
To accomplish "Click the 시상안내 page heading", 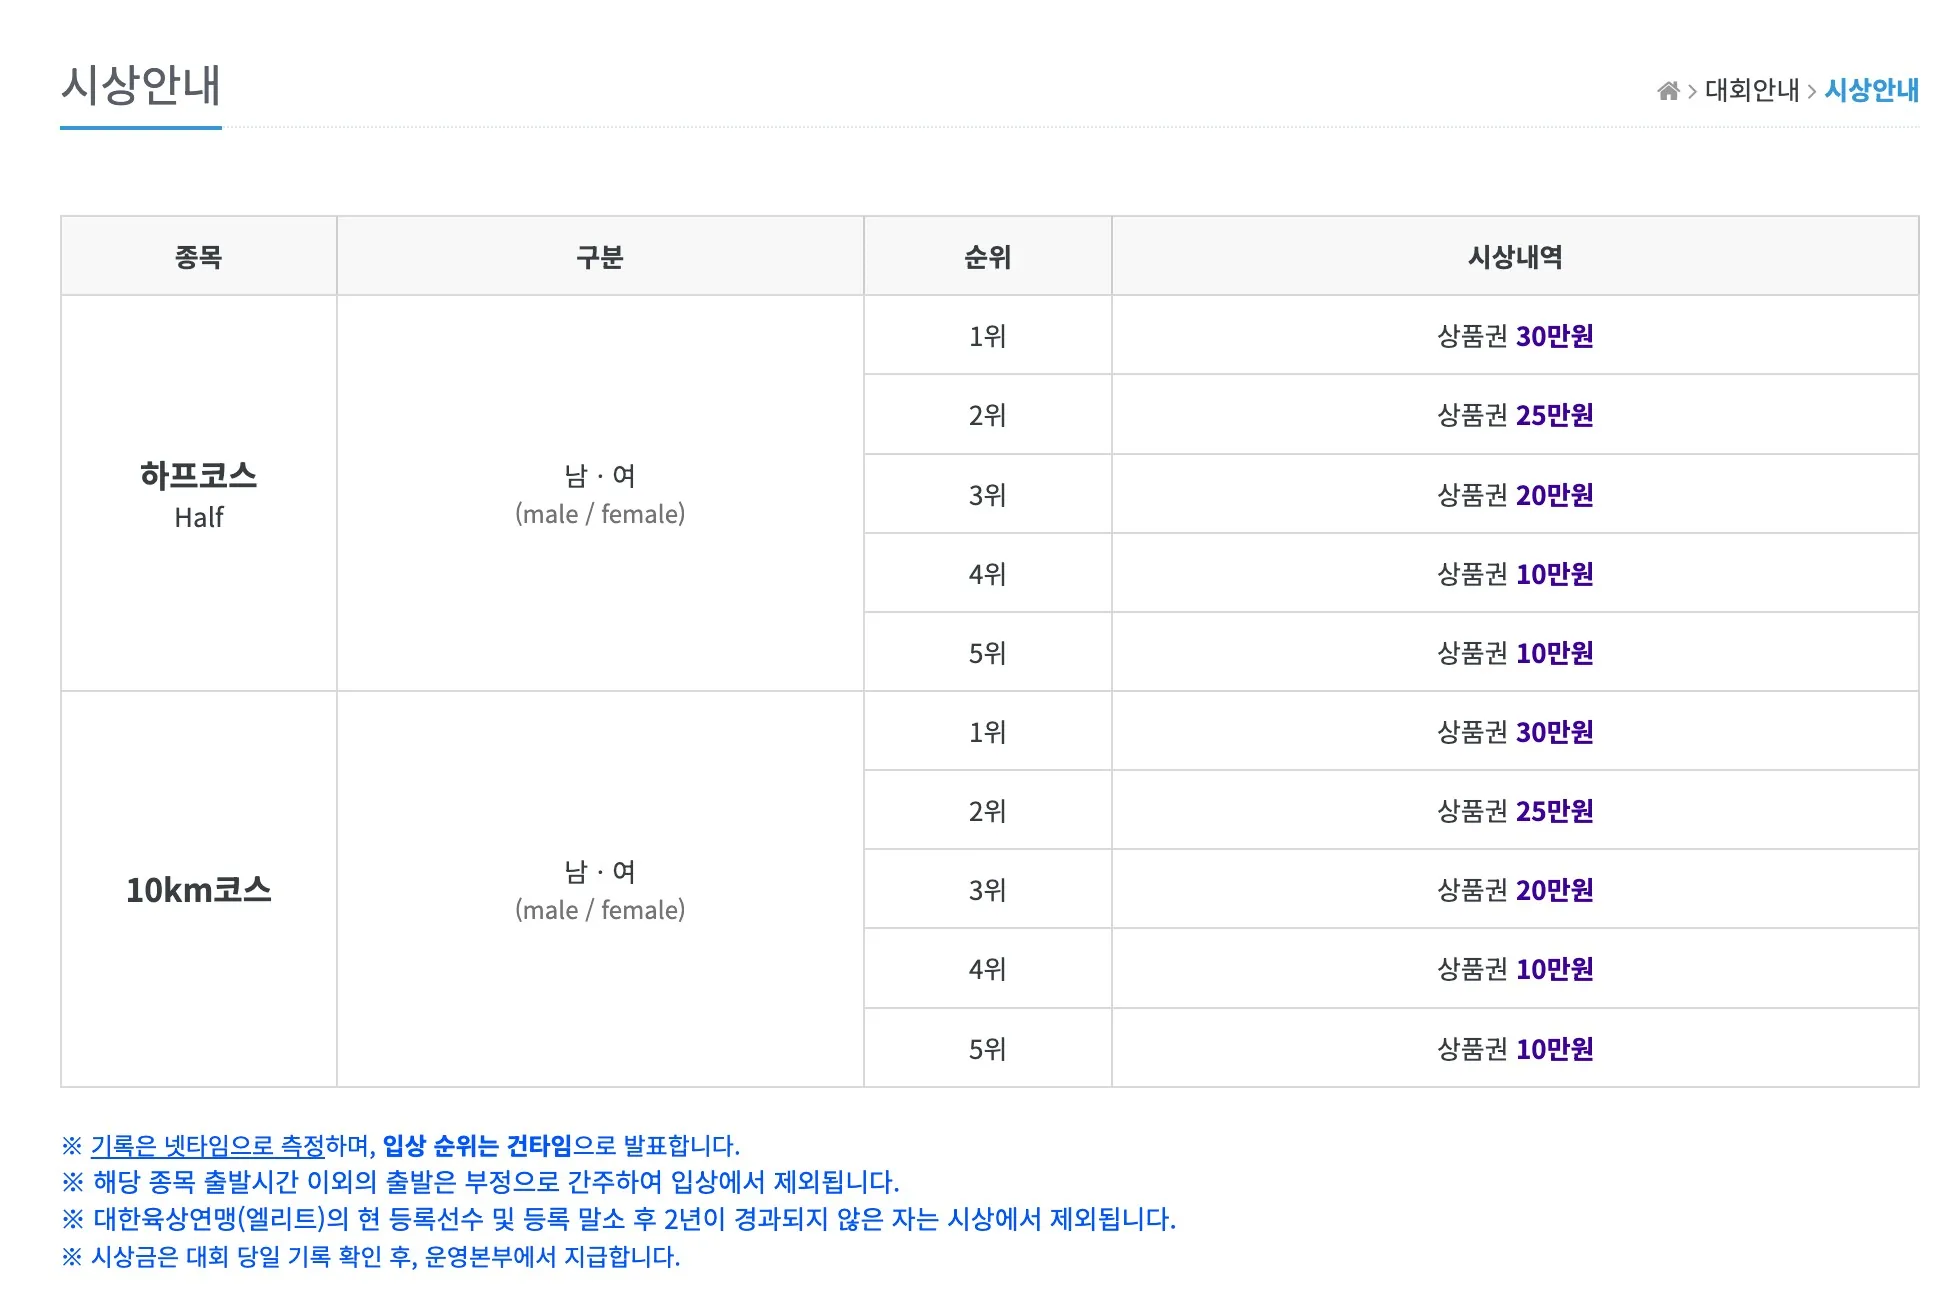I will 141,86.
